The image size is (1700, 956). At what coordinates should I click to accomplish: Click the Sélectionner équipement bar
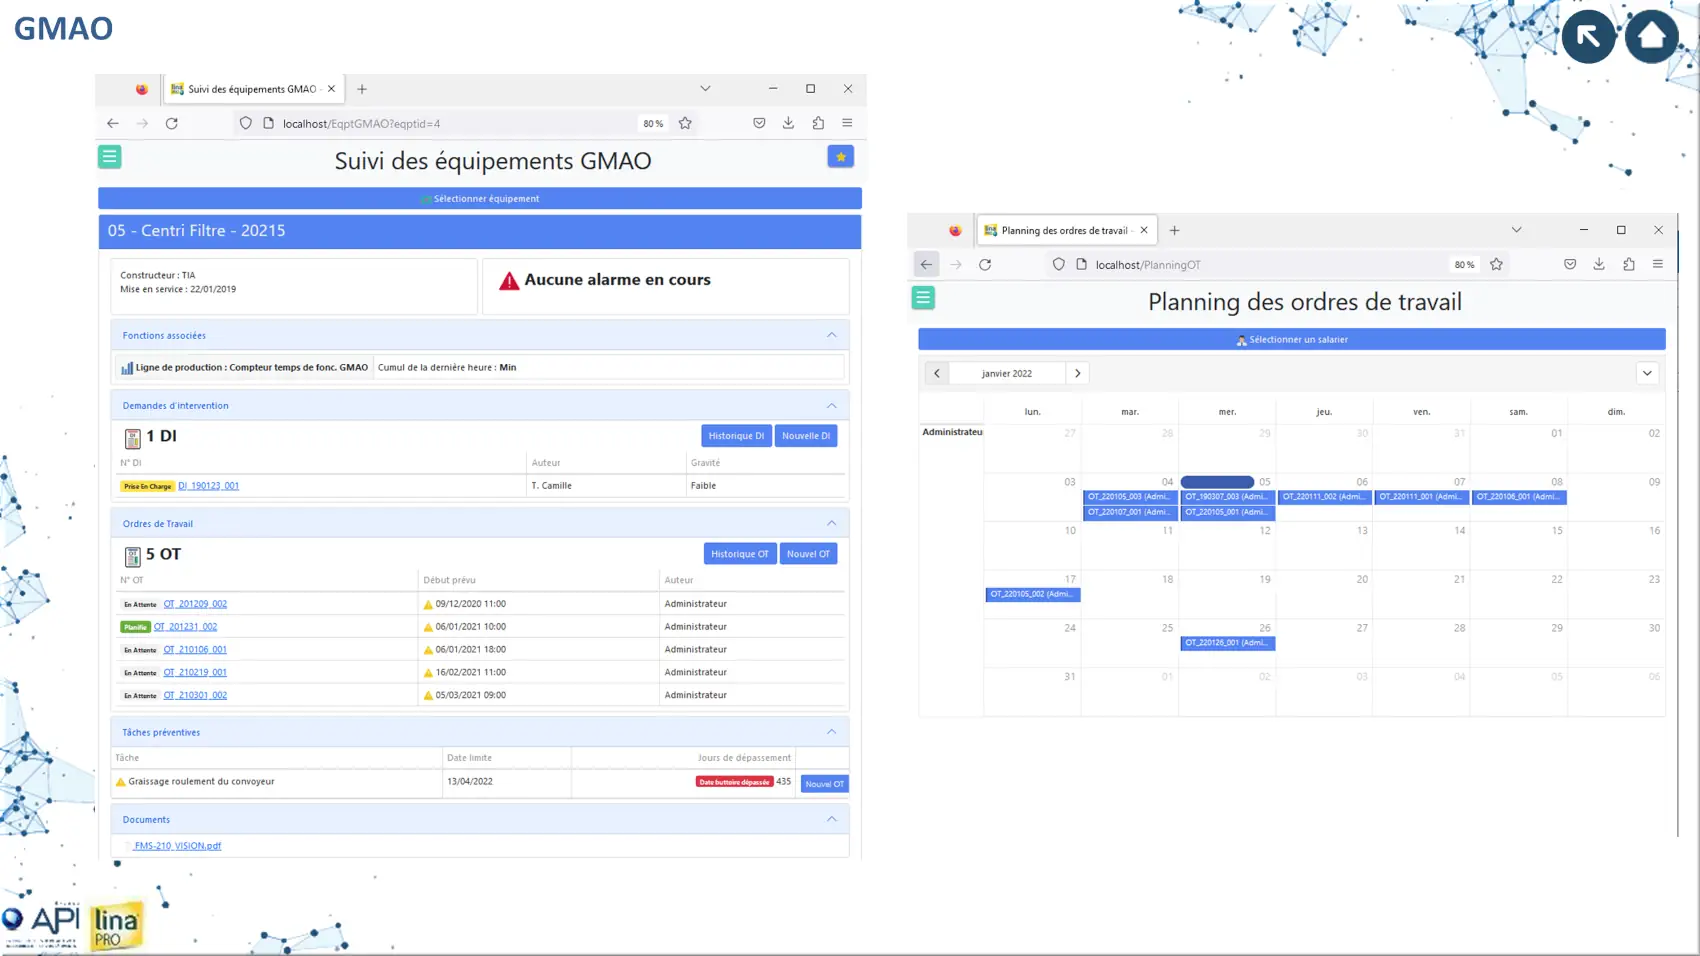(480, 199)
